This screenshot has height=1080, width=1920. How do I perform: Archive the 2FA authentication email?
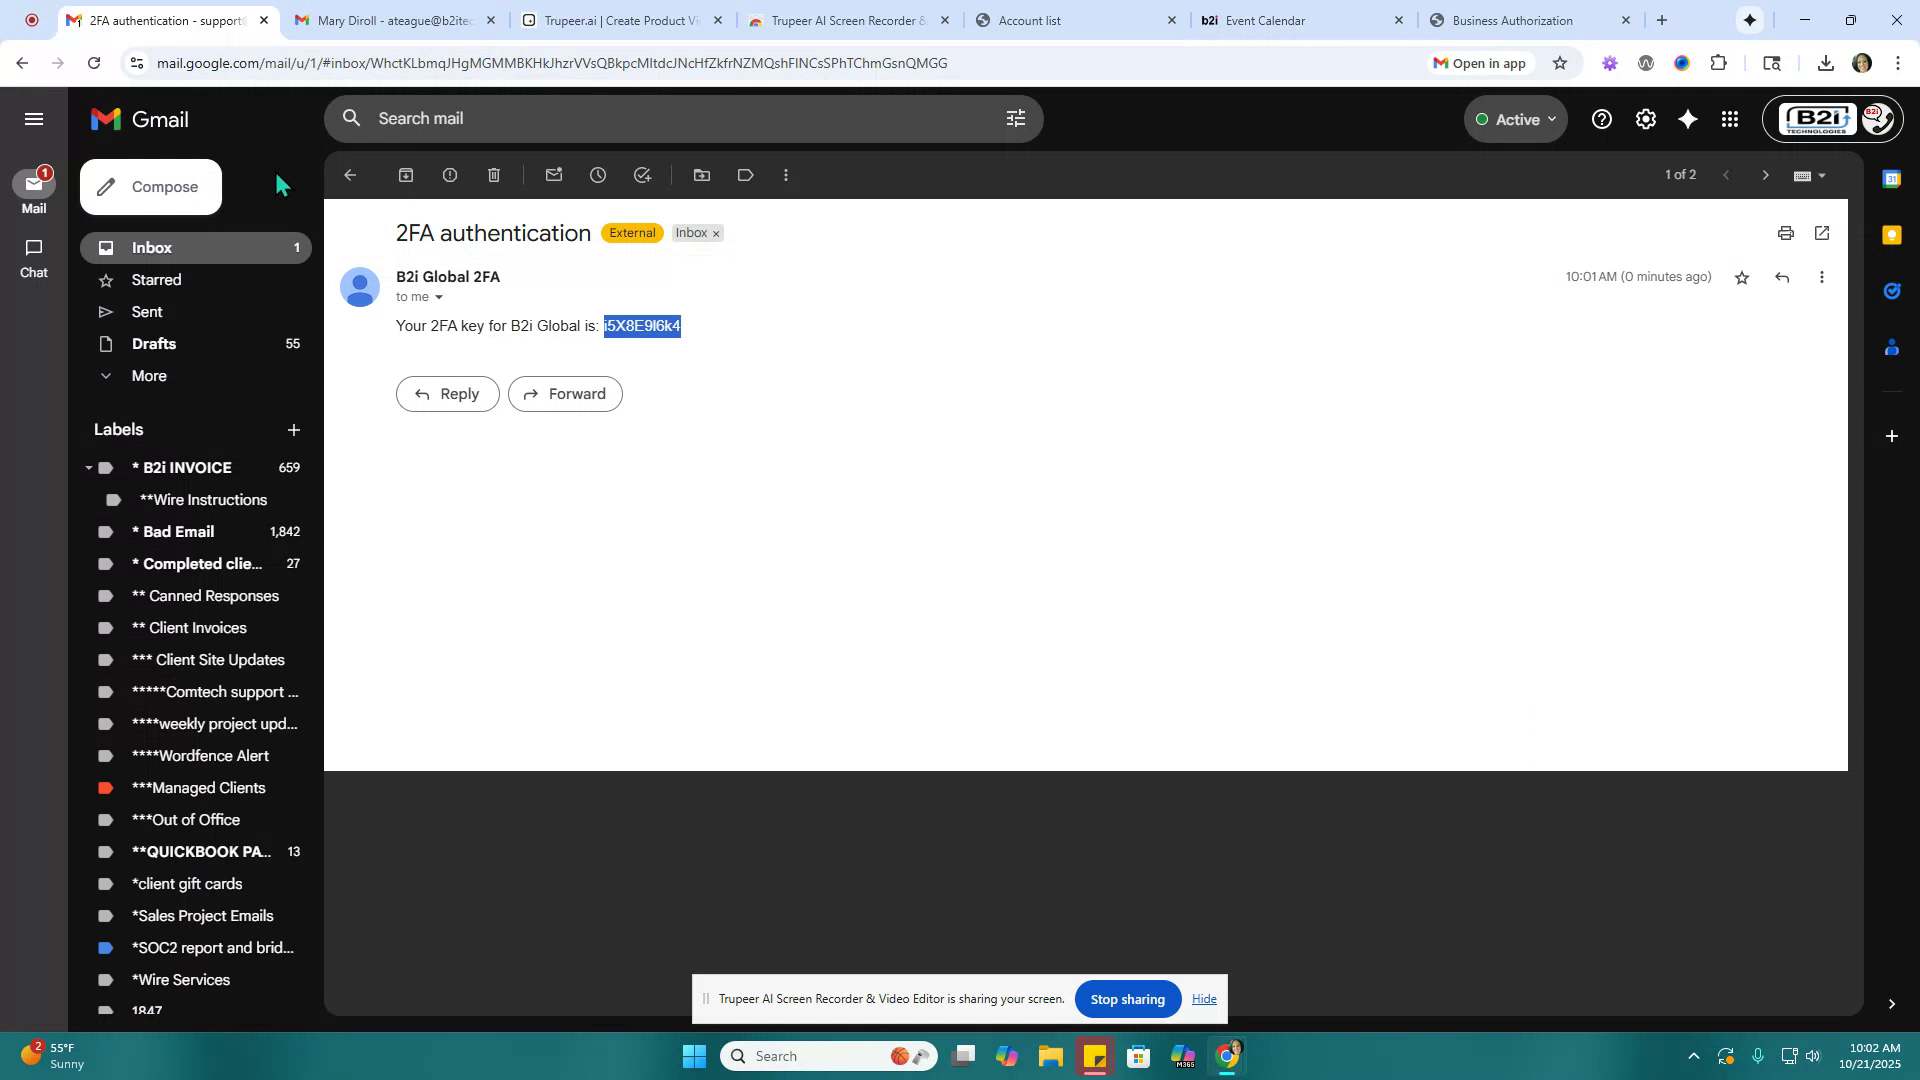pyautogui.click(x=406, y=174)
